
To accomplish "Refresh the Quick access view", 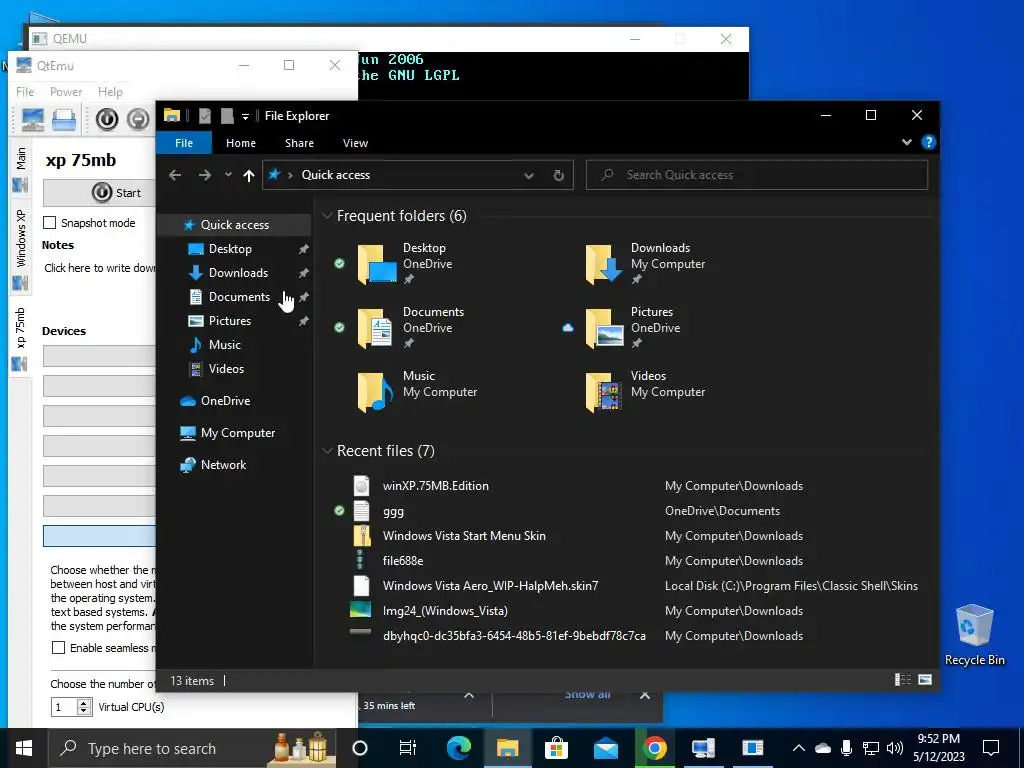I will [558, 175].
